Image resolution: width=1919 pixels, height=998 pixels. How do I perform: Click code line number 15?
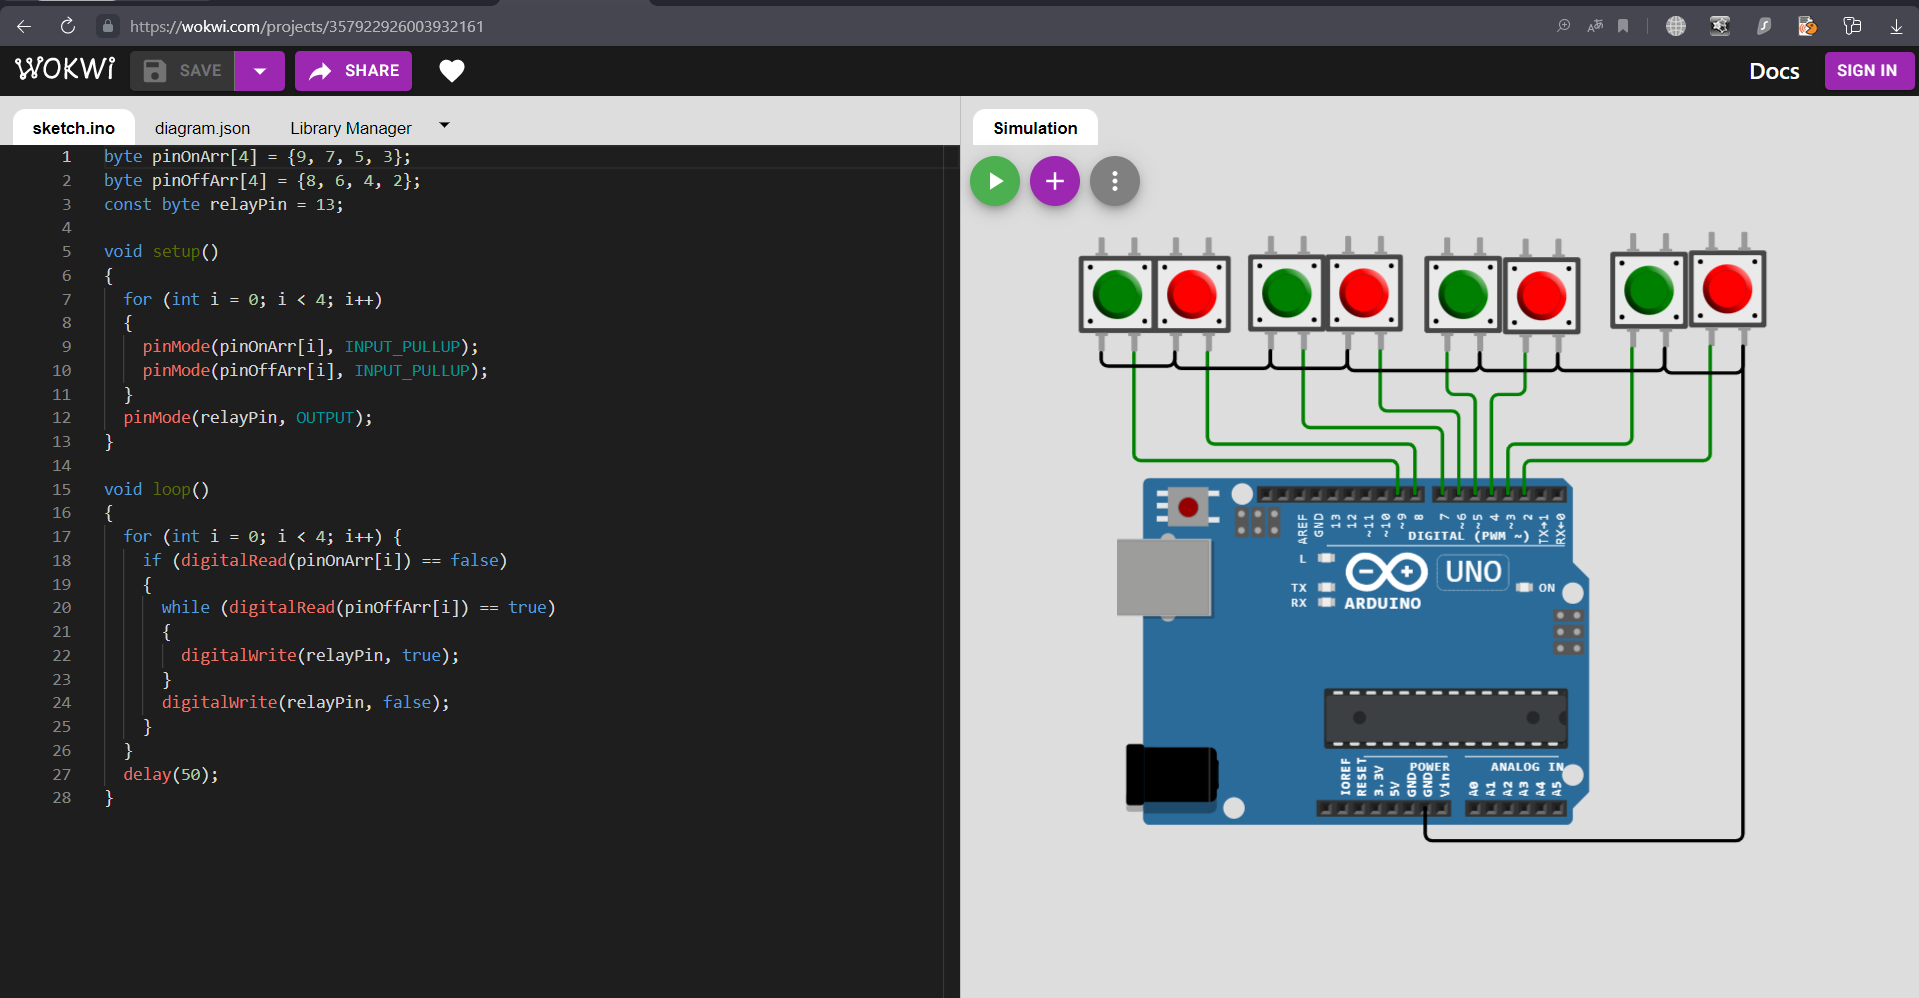(x=61, y=489)
